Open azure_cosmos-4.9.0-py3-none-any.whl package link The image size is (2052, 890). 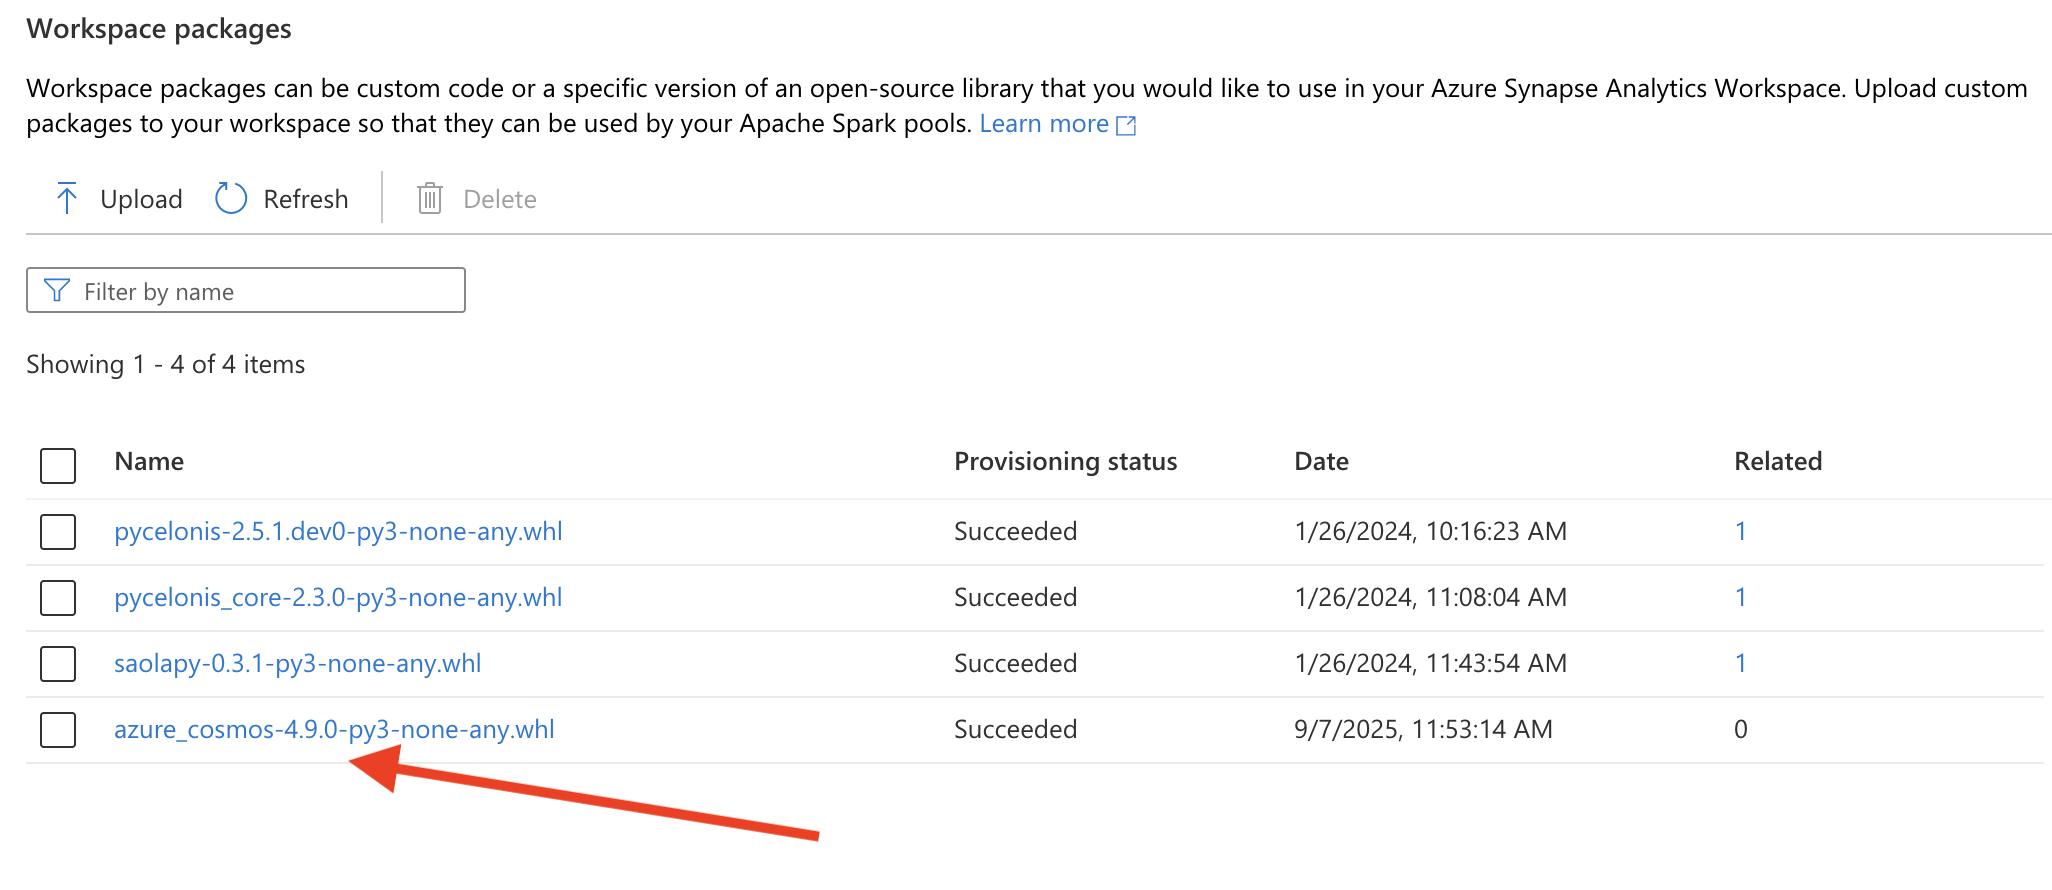pyautogui.click(x=334, y=730)
